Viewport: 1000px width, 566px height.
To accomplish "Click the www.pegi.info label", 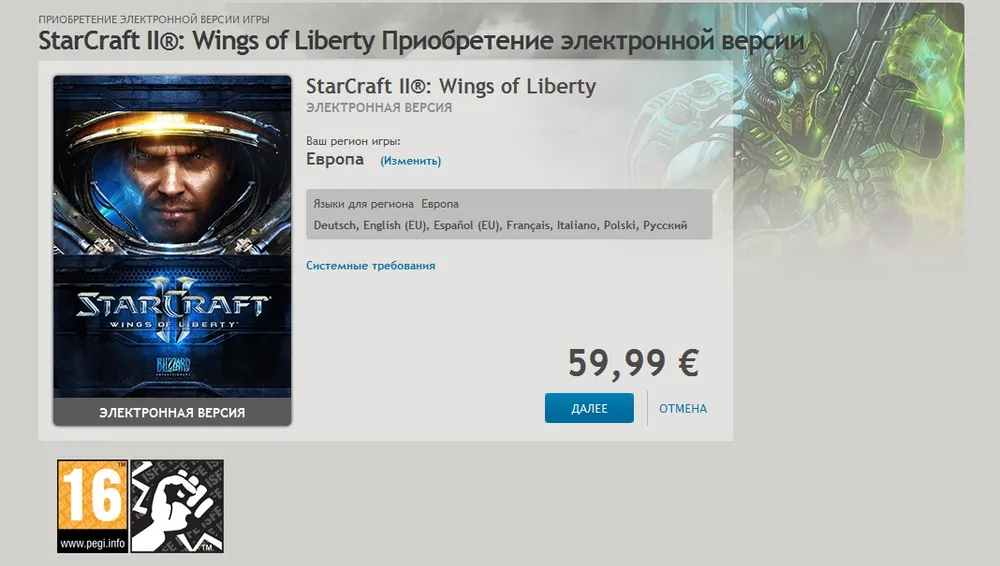I will tap(92, 544).
